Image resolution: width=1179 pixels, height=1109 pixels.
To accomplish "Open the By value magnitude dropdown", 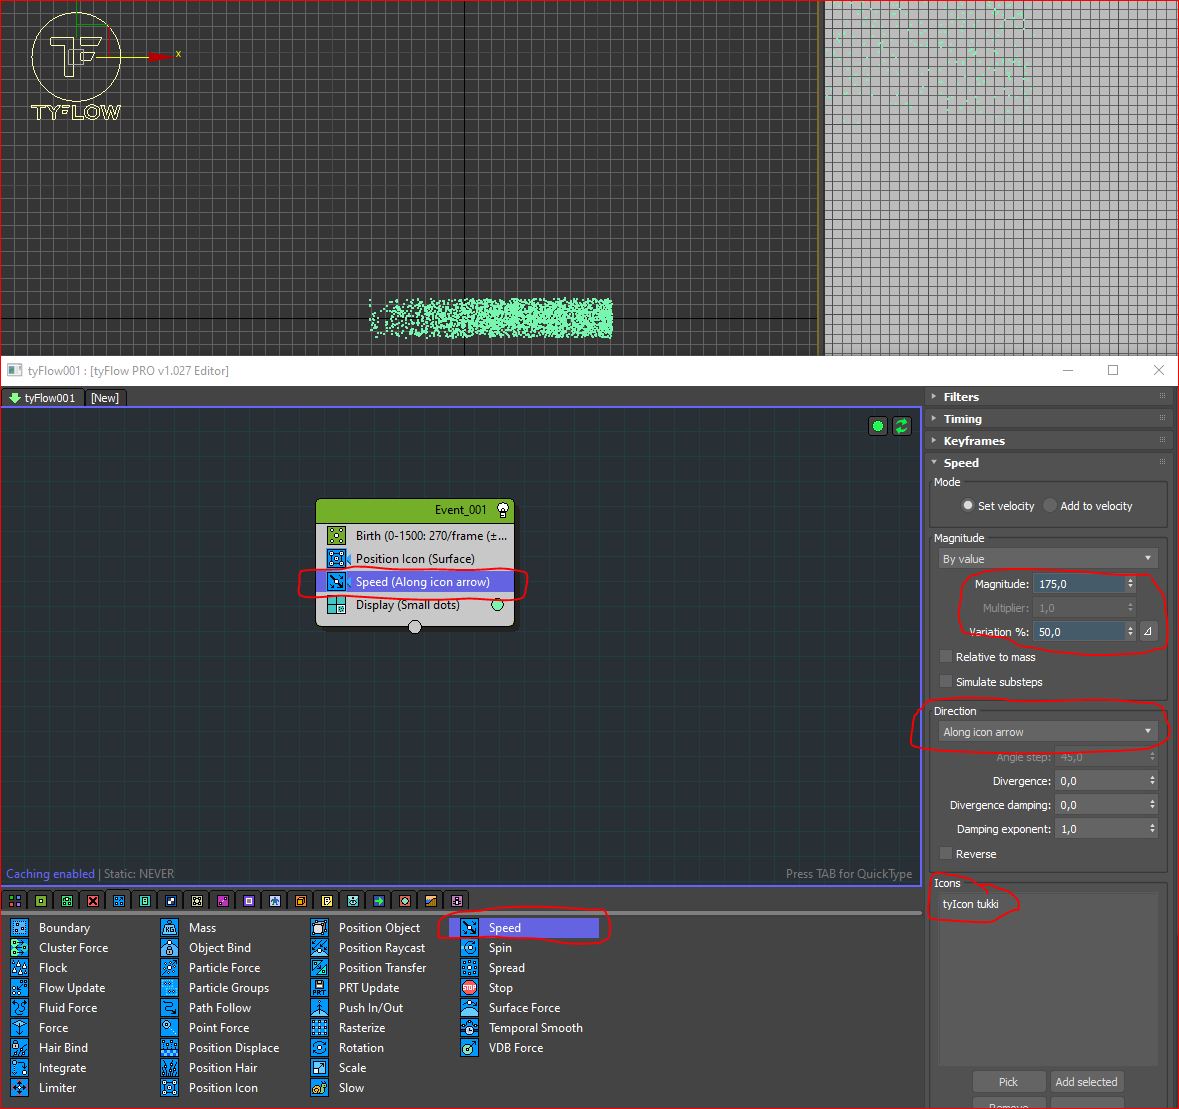I will (x=1047, y=559).
